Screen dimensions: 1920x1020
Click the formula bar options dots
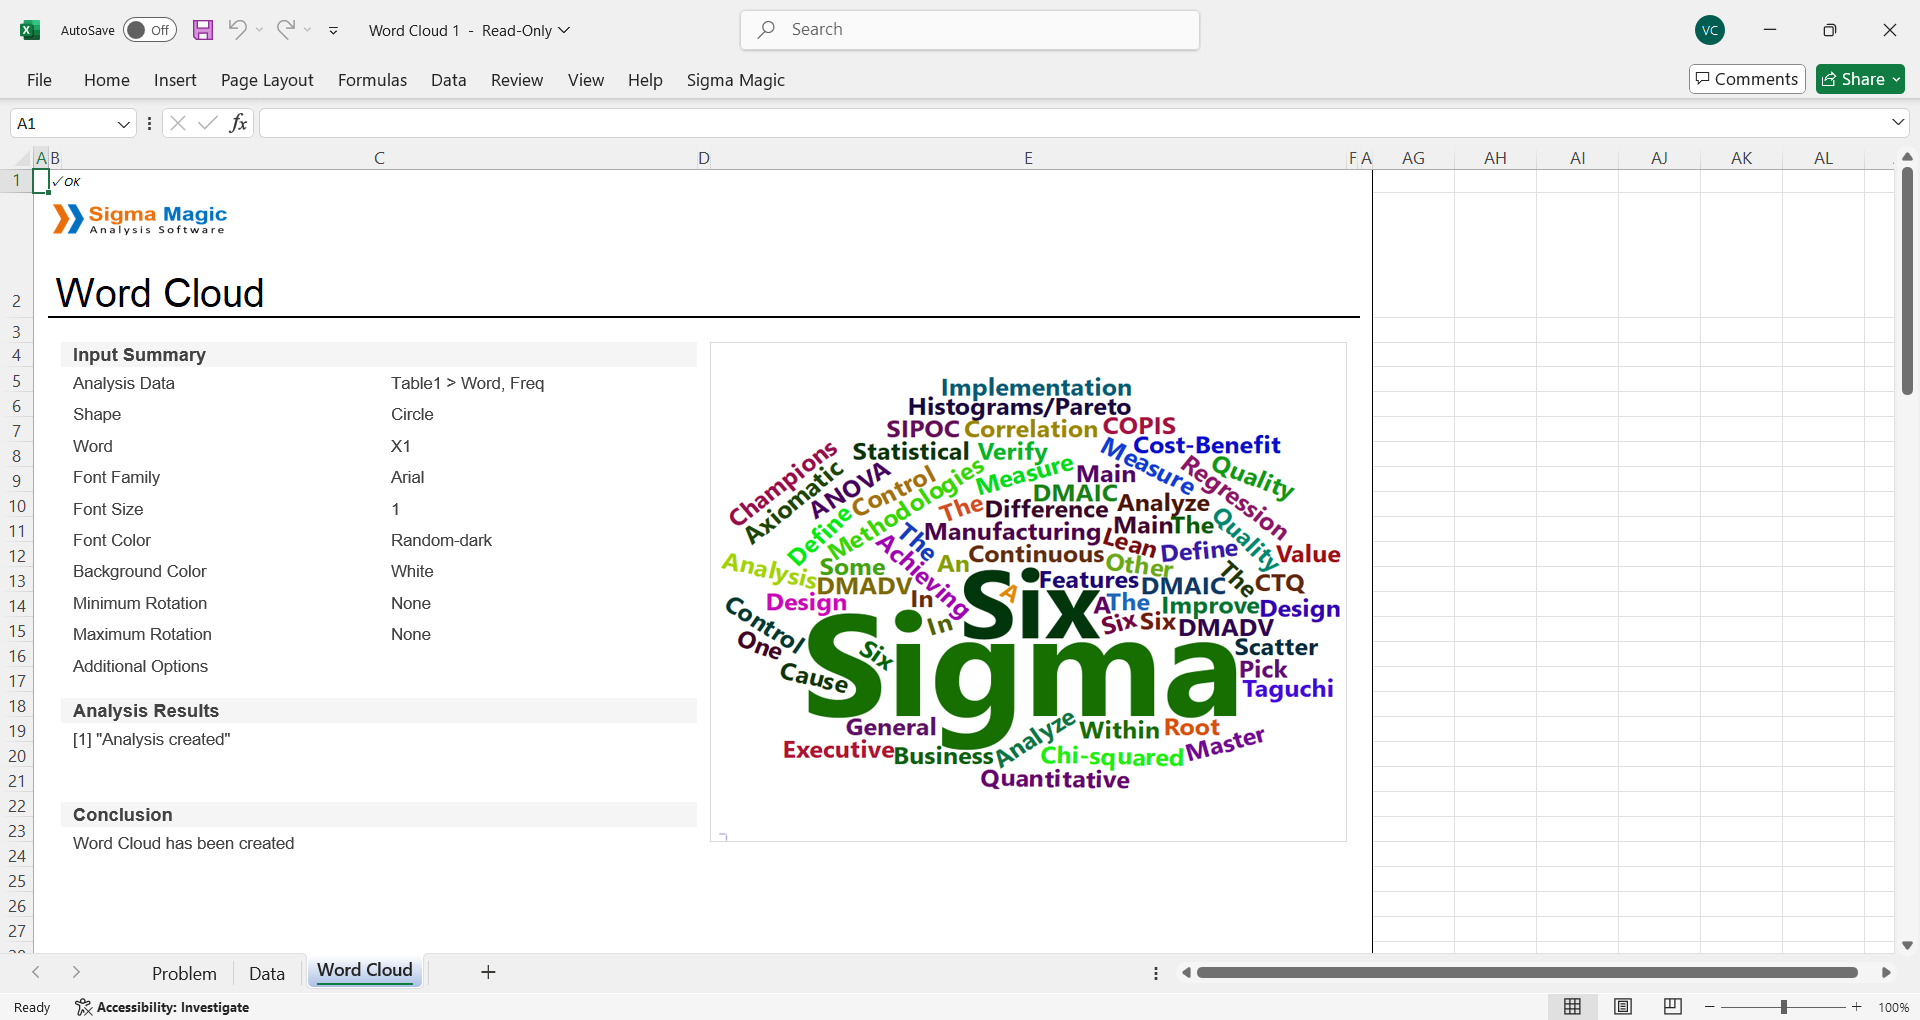coord(149,124)
